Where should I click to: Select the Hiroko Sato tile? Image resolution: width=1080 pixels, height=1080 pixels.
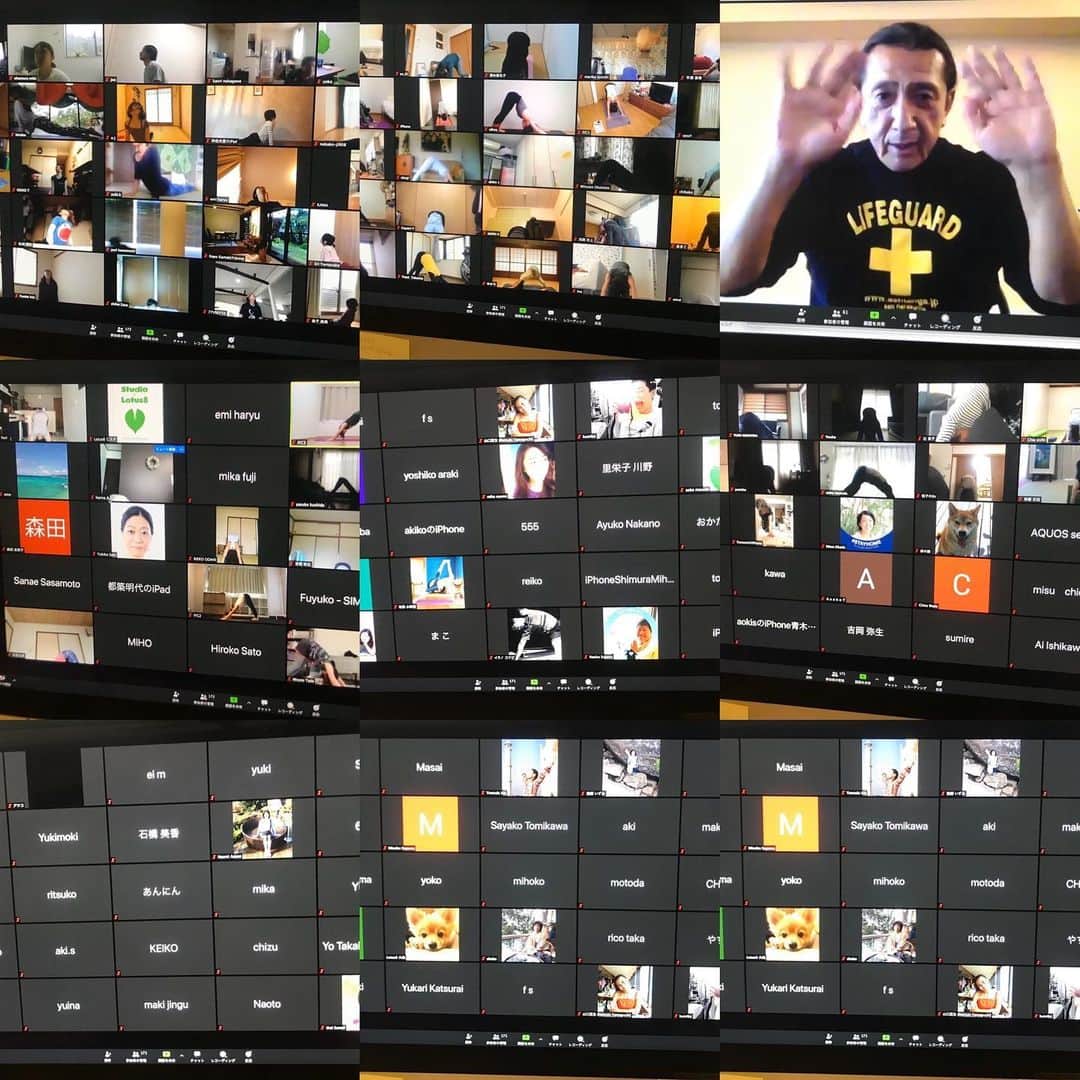pos(236,649)
